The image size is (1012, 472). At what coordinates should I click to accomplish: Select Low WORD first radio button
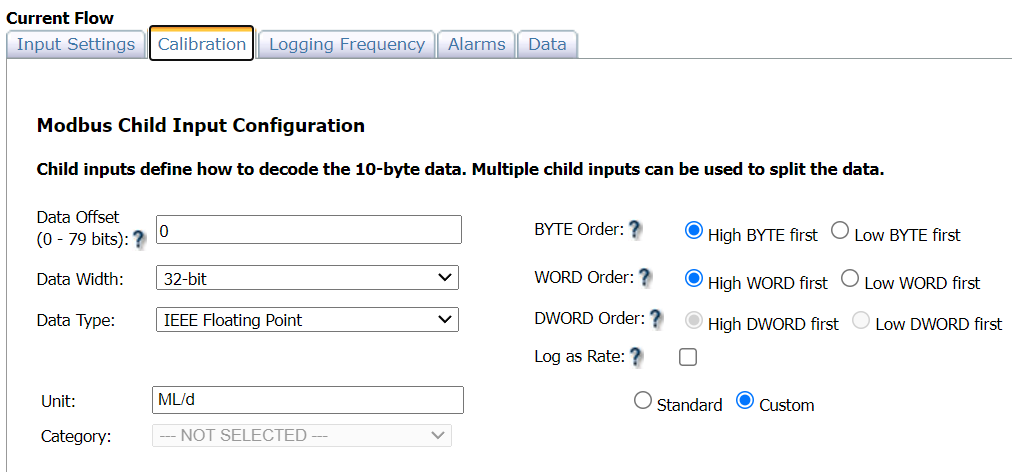[x=850, y=279]
